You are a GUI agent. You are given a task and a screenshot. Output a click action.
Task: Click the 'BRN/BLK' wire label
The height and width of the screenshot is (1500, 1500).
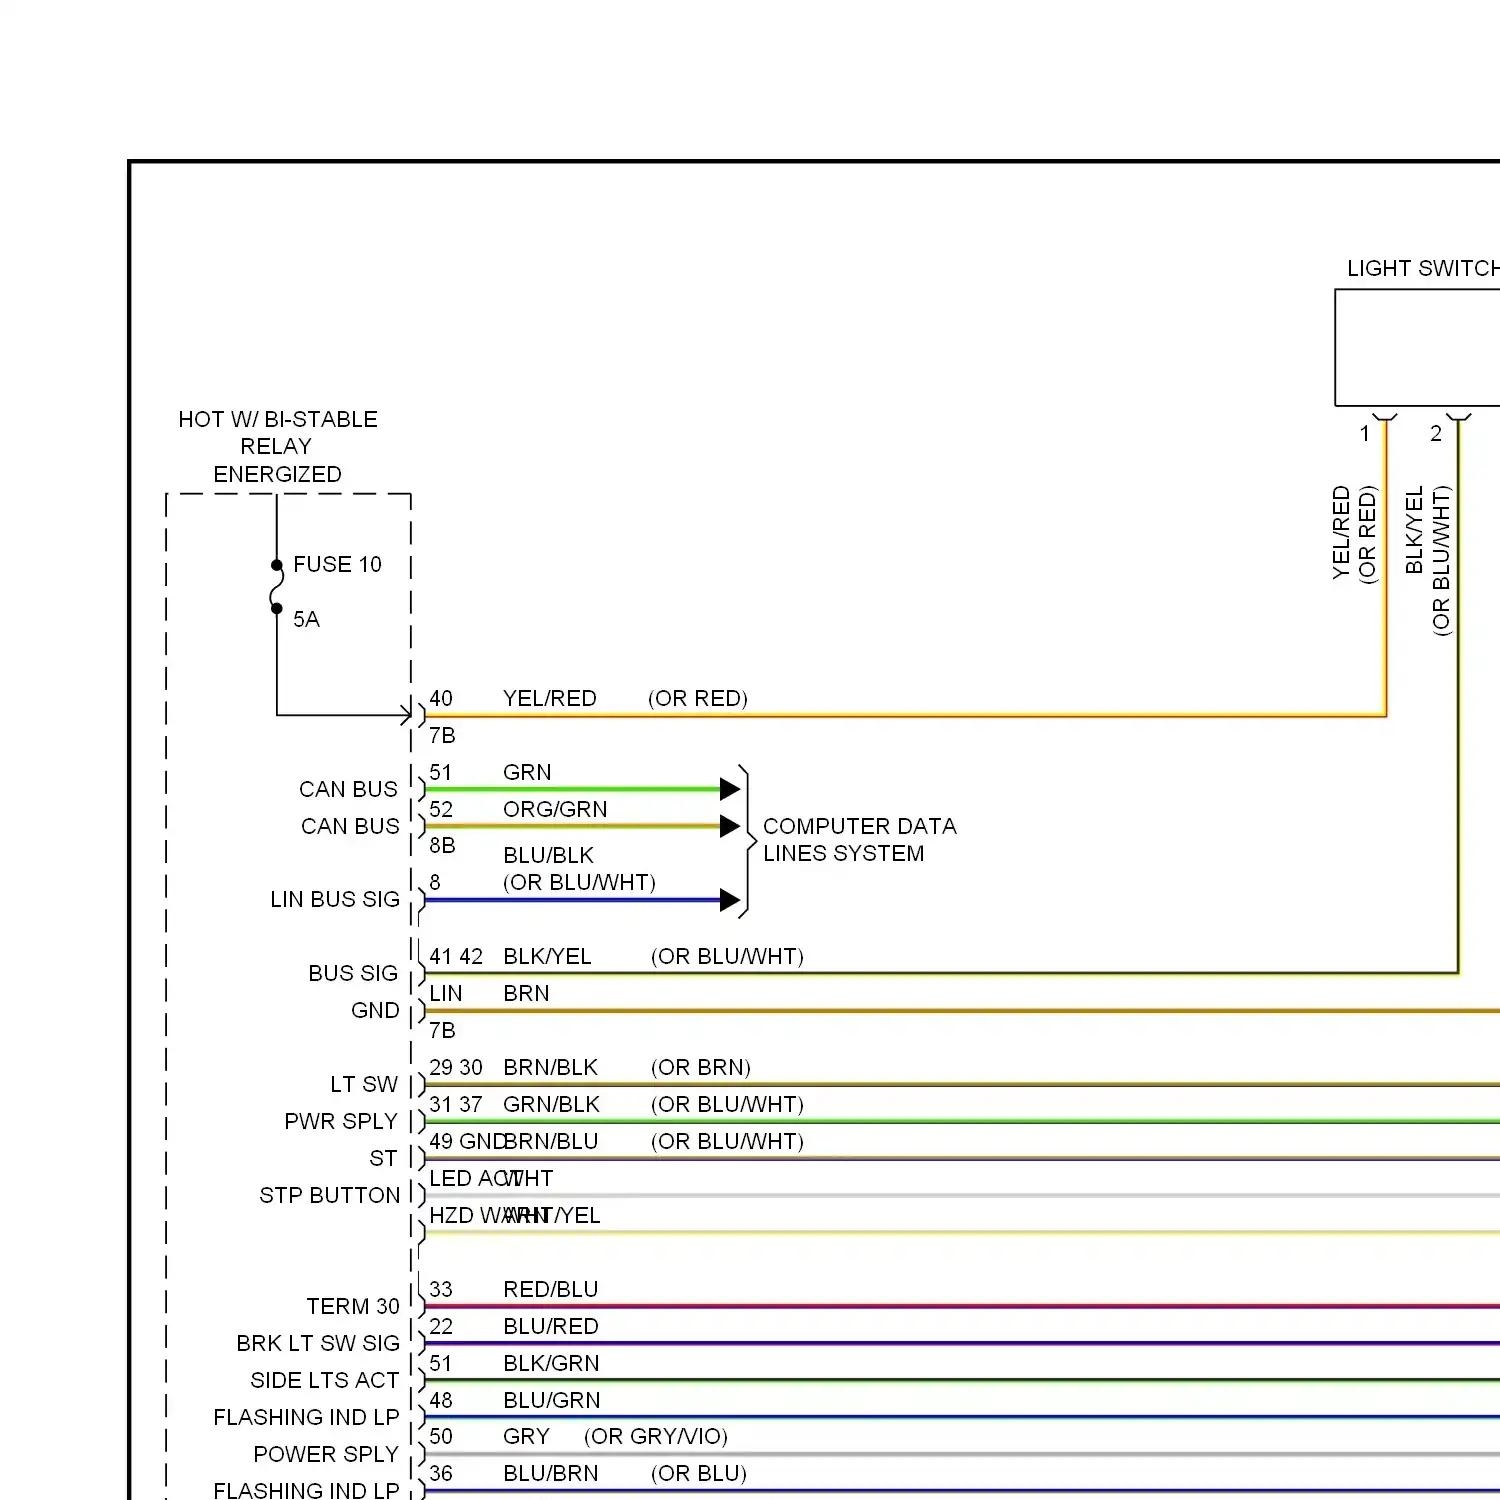tap(550, 1067)
